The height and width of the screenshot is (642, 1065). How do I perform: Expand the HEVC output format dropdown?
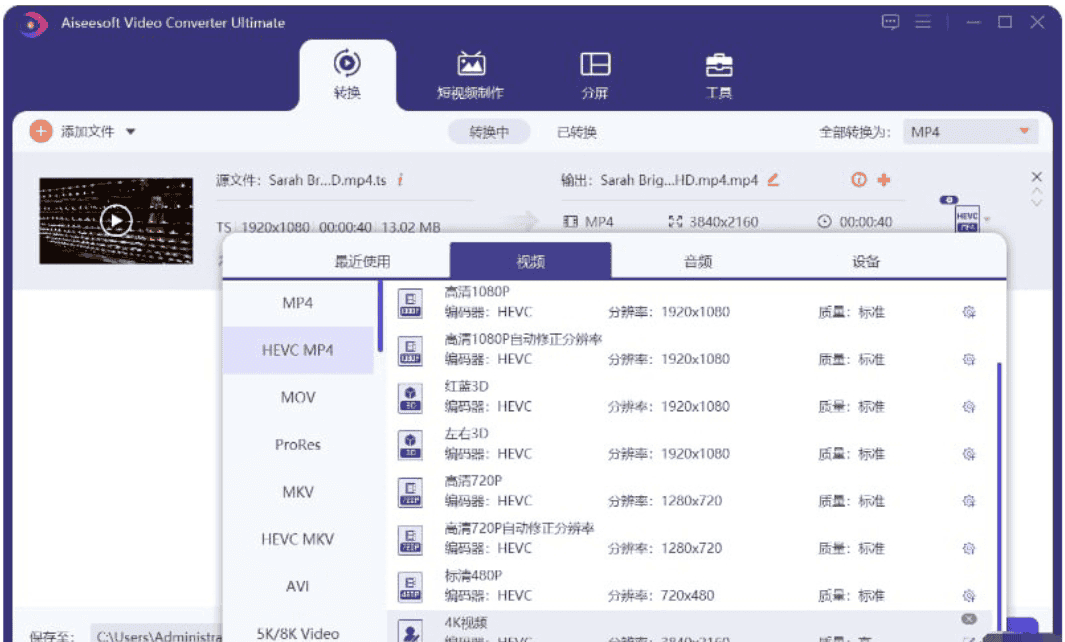click(x=988, y=219)
